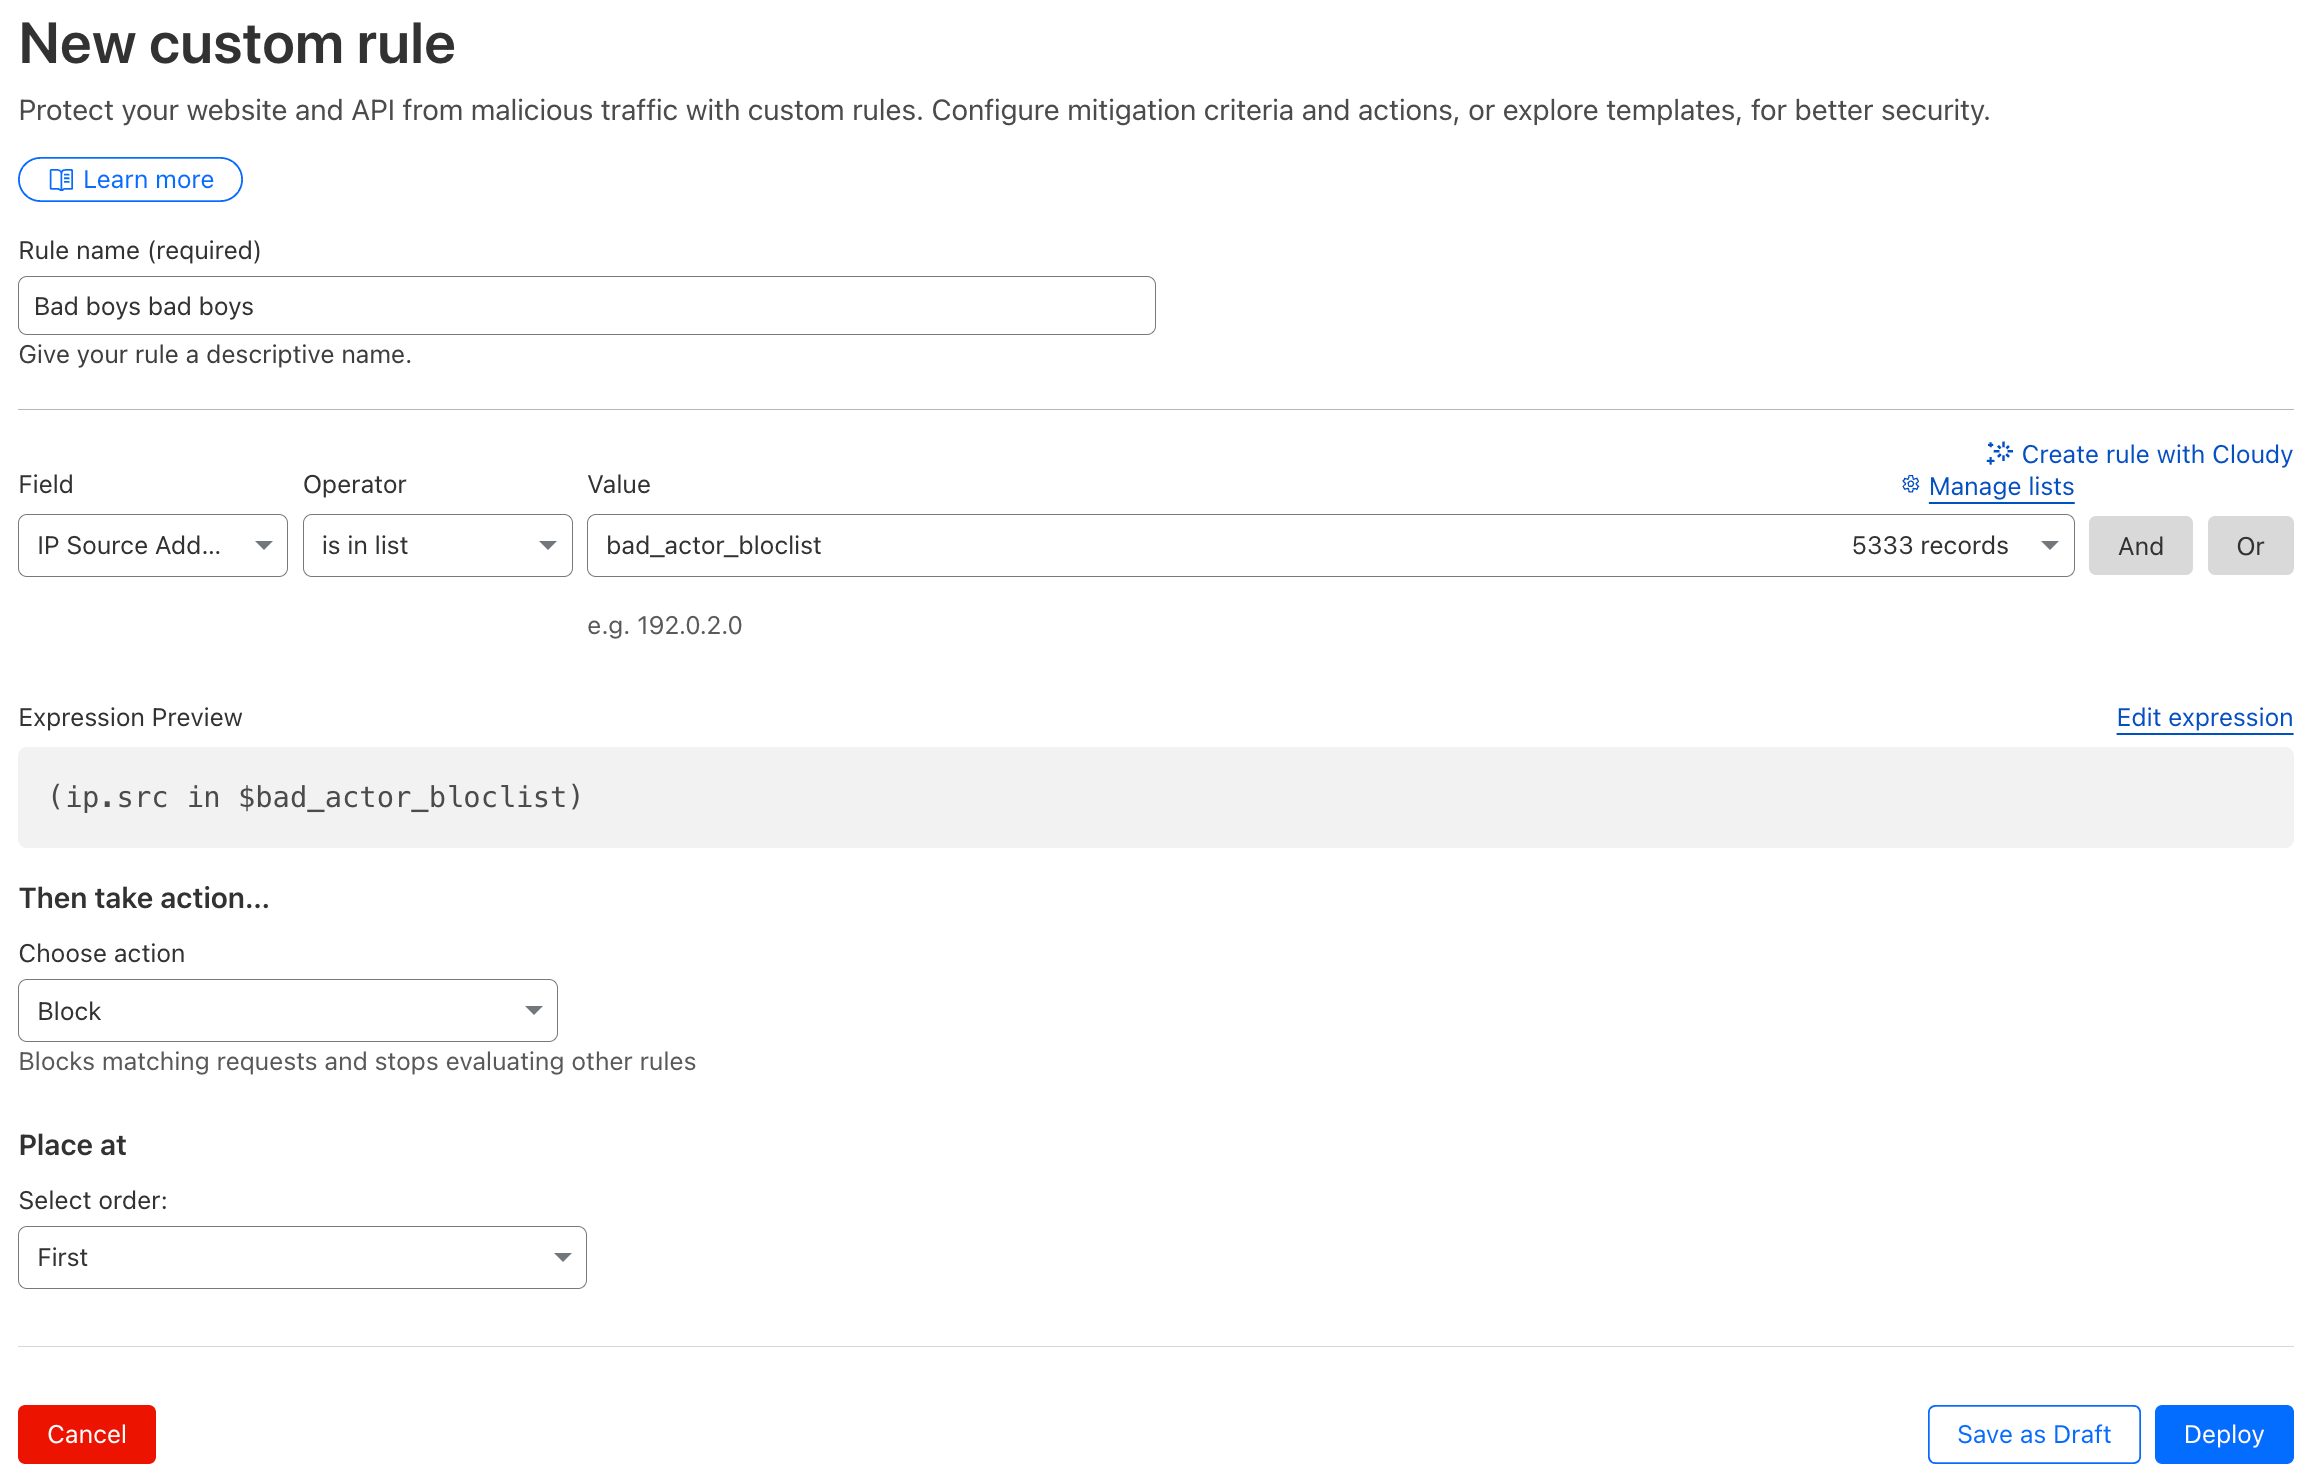Add an Or condition
2312x1474 pixels.
point(2250,546)
